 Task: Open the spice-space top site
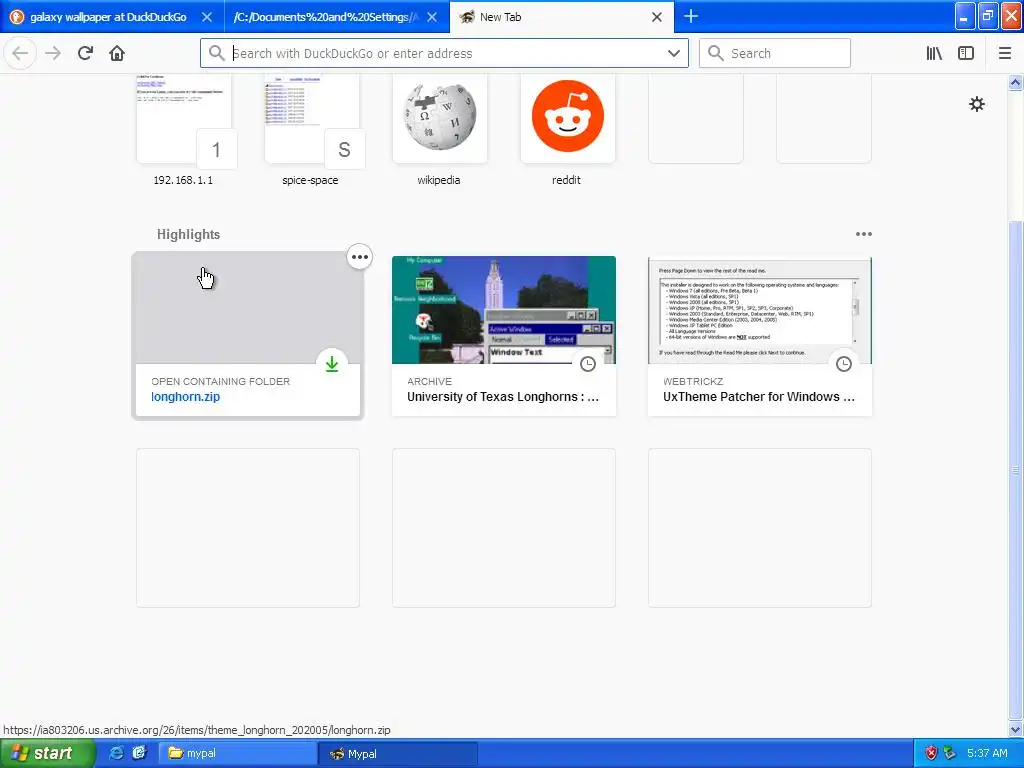[x=311, y=129]
